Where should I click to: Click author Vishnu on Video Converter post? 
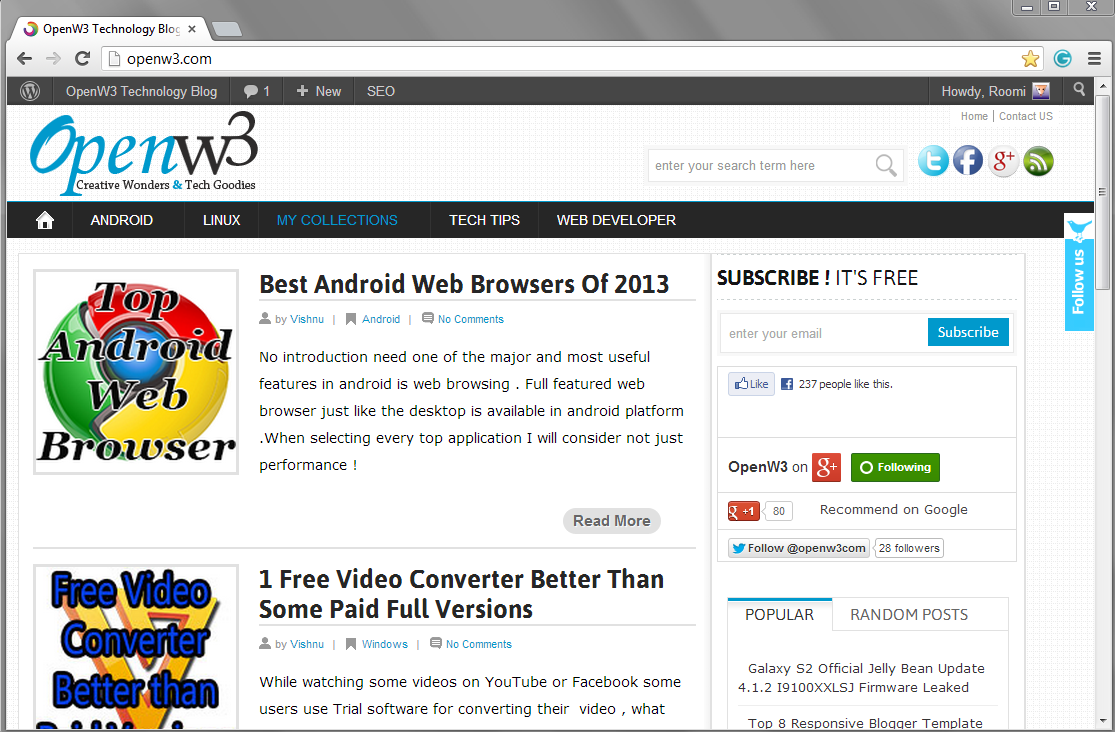click(307, 645)
